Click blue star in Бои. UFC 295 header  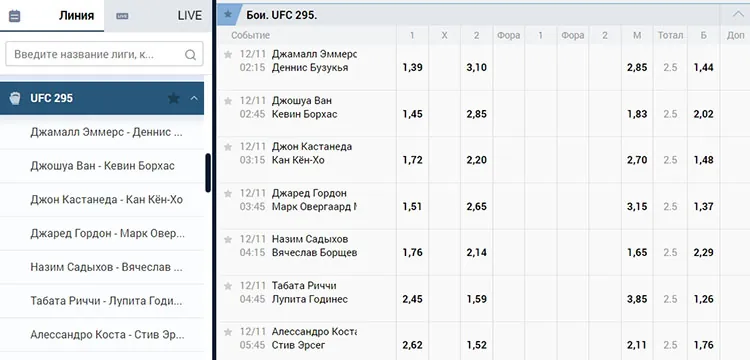228,14
